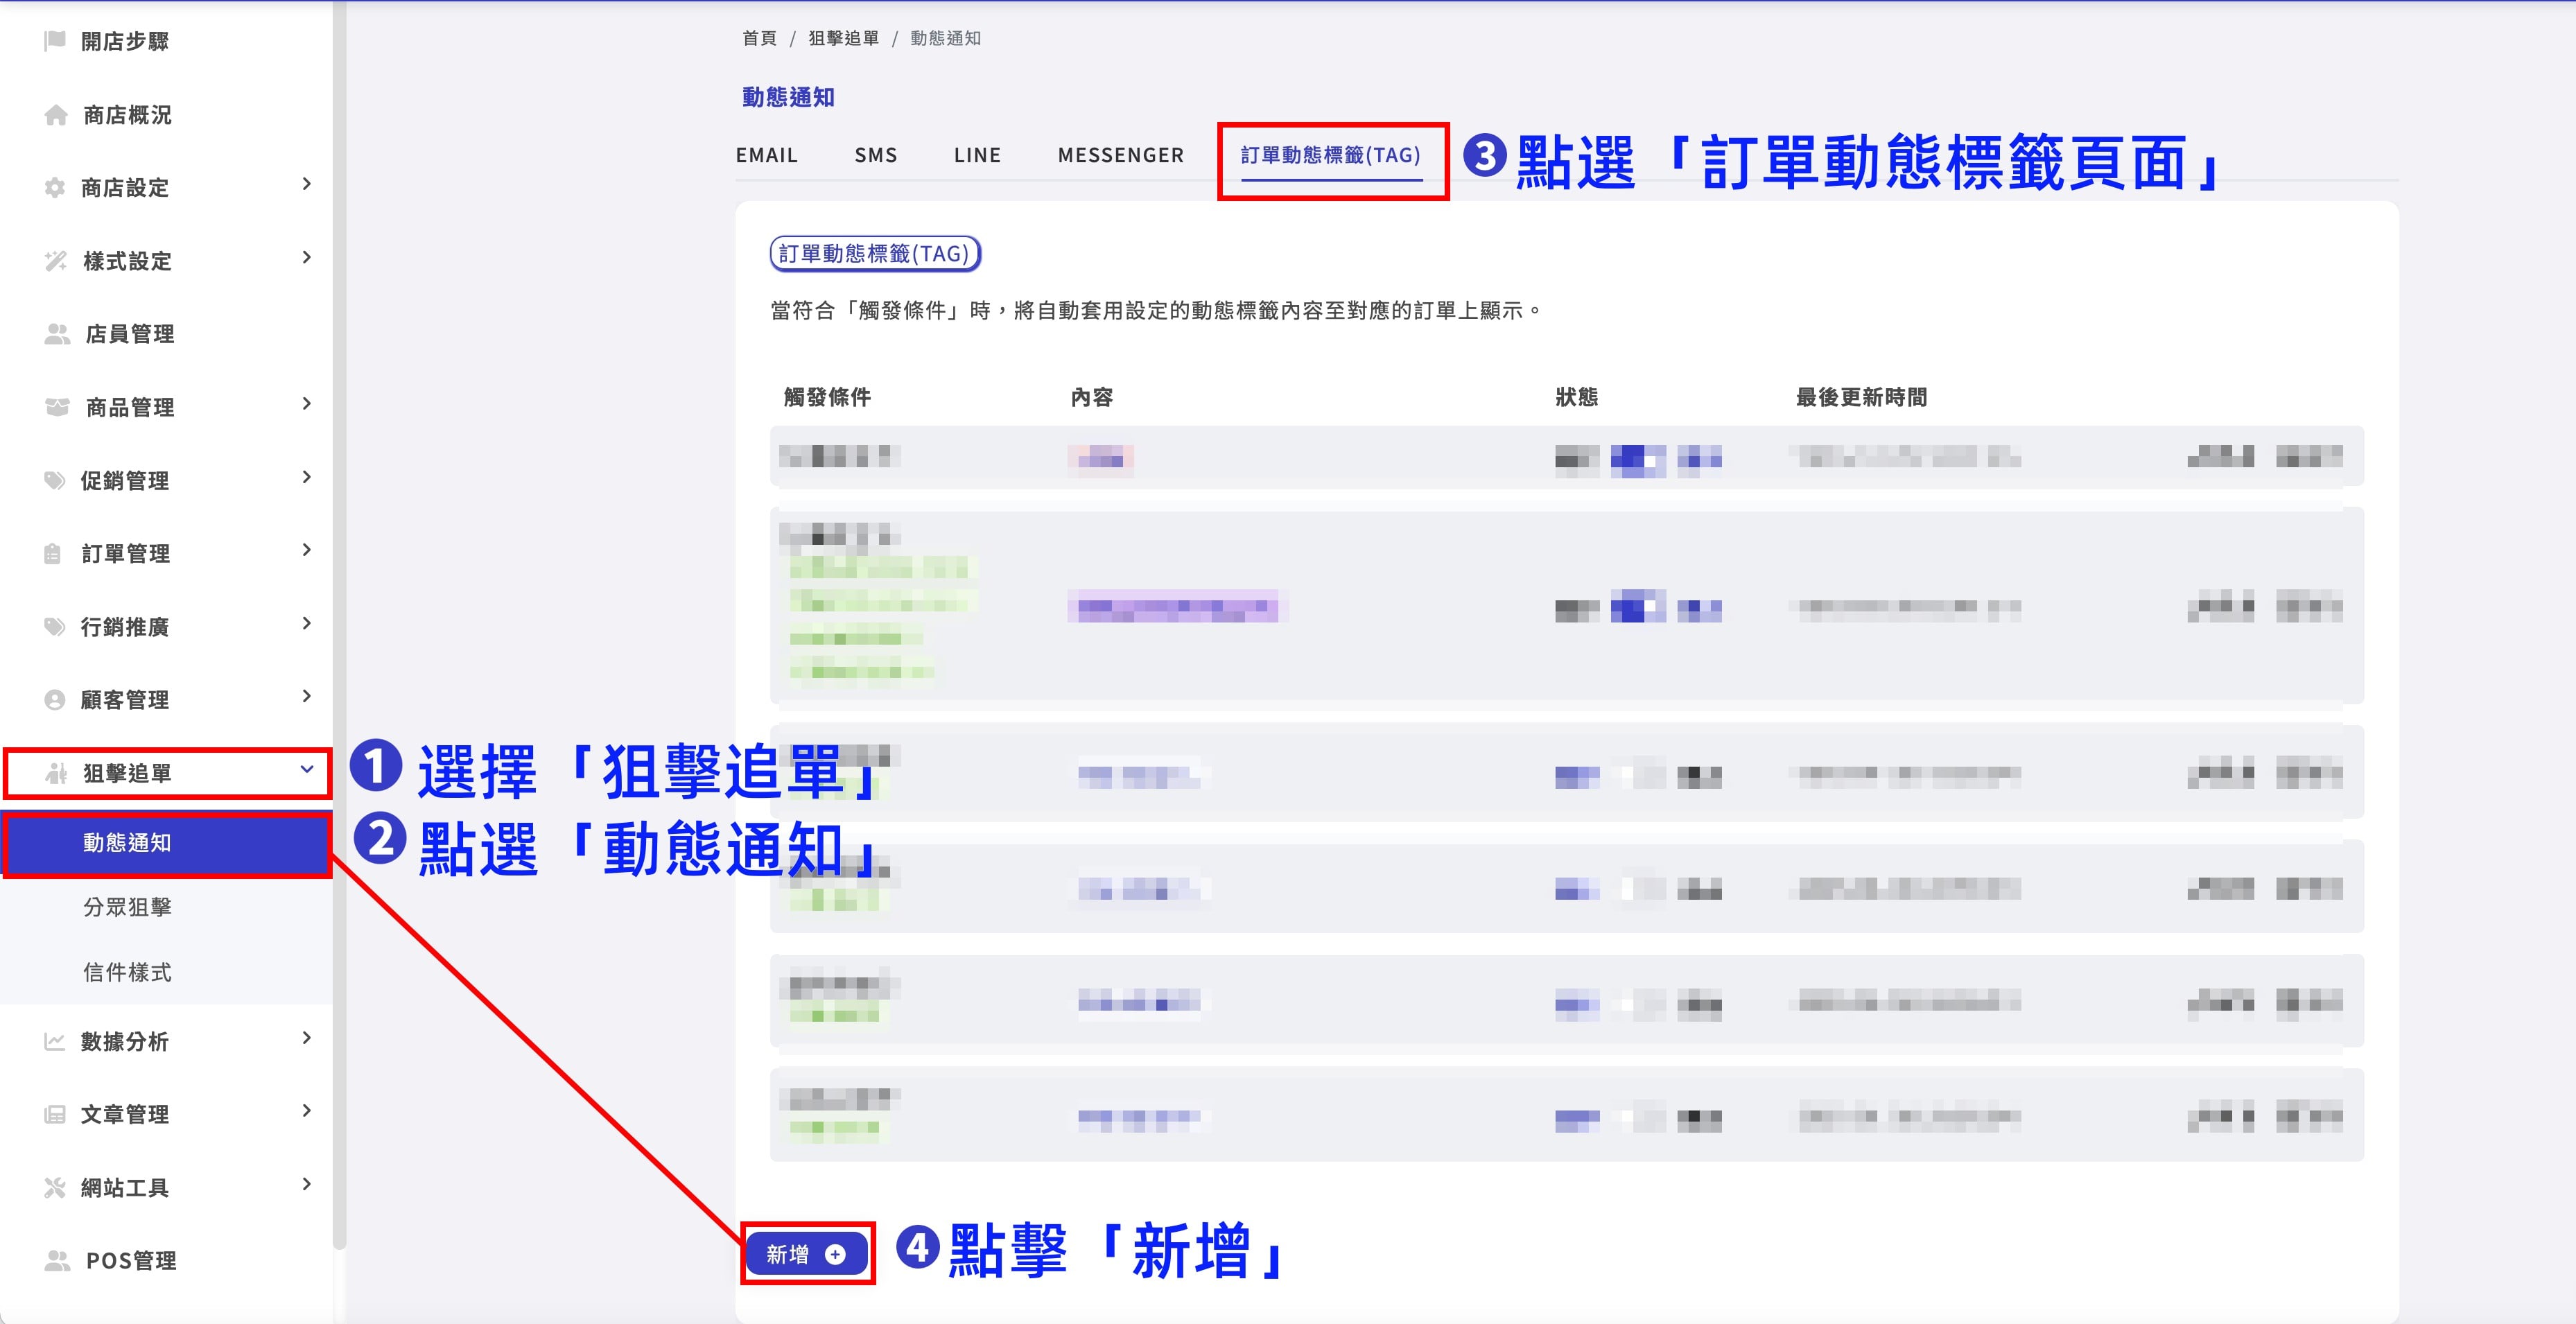
Task: Click the tag icon beside 行銷推廣
Action: tap(55, 626)
